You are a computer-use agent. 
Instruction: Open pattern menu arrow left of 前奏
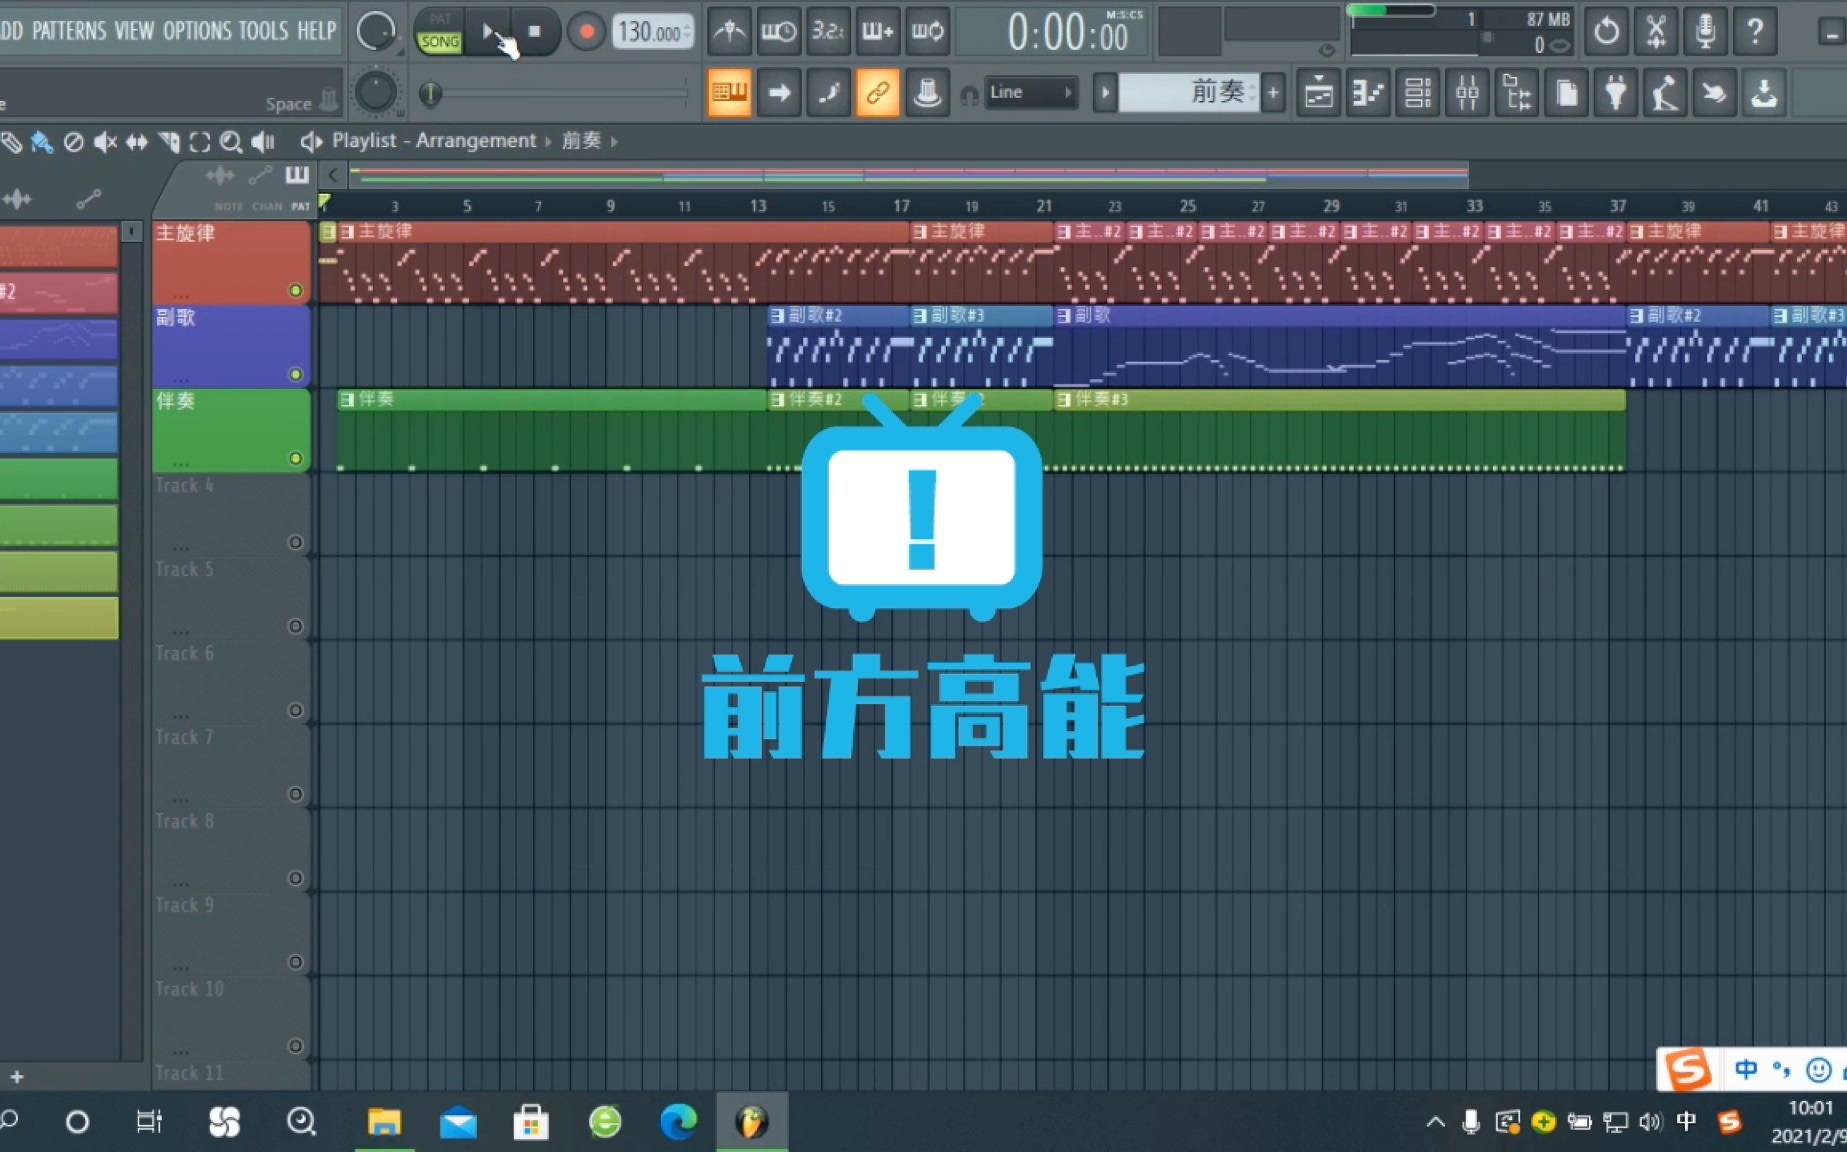click(x=1105, y=93)
